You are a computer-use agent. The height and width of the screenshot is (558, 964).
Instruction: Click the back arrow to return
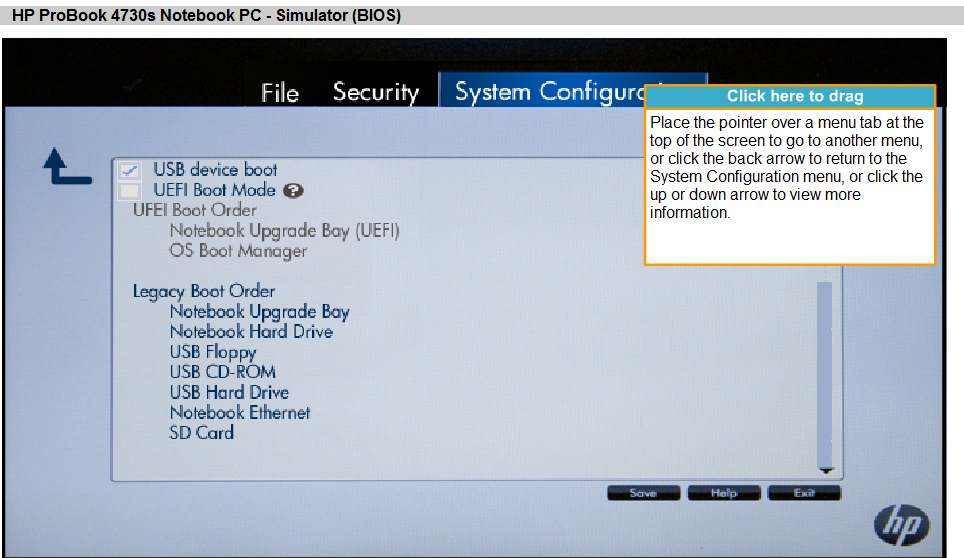pos(67,167)
